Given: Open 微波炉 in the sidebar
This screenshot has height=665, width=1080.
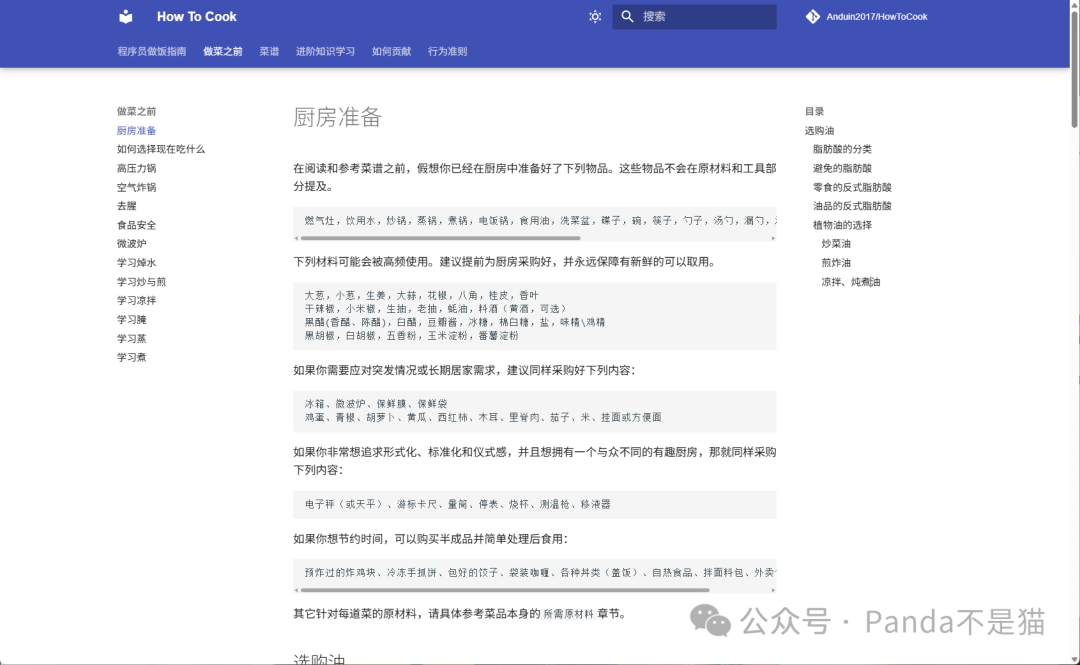Looking at the screenshot, I should coord(132,243).
